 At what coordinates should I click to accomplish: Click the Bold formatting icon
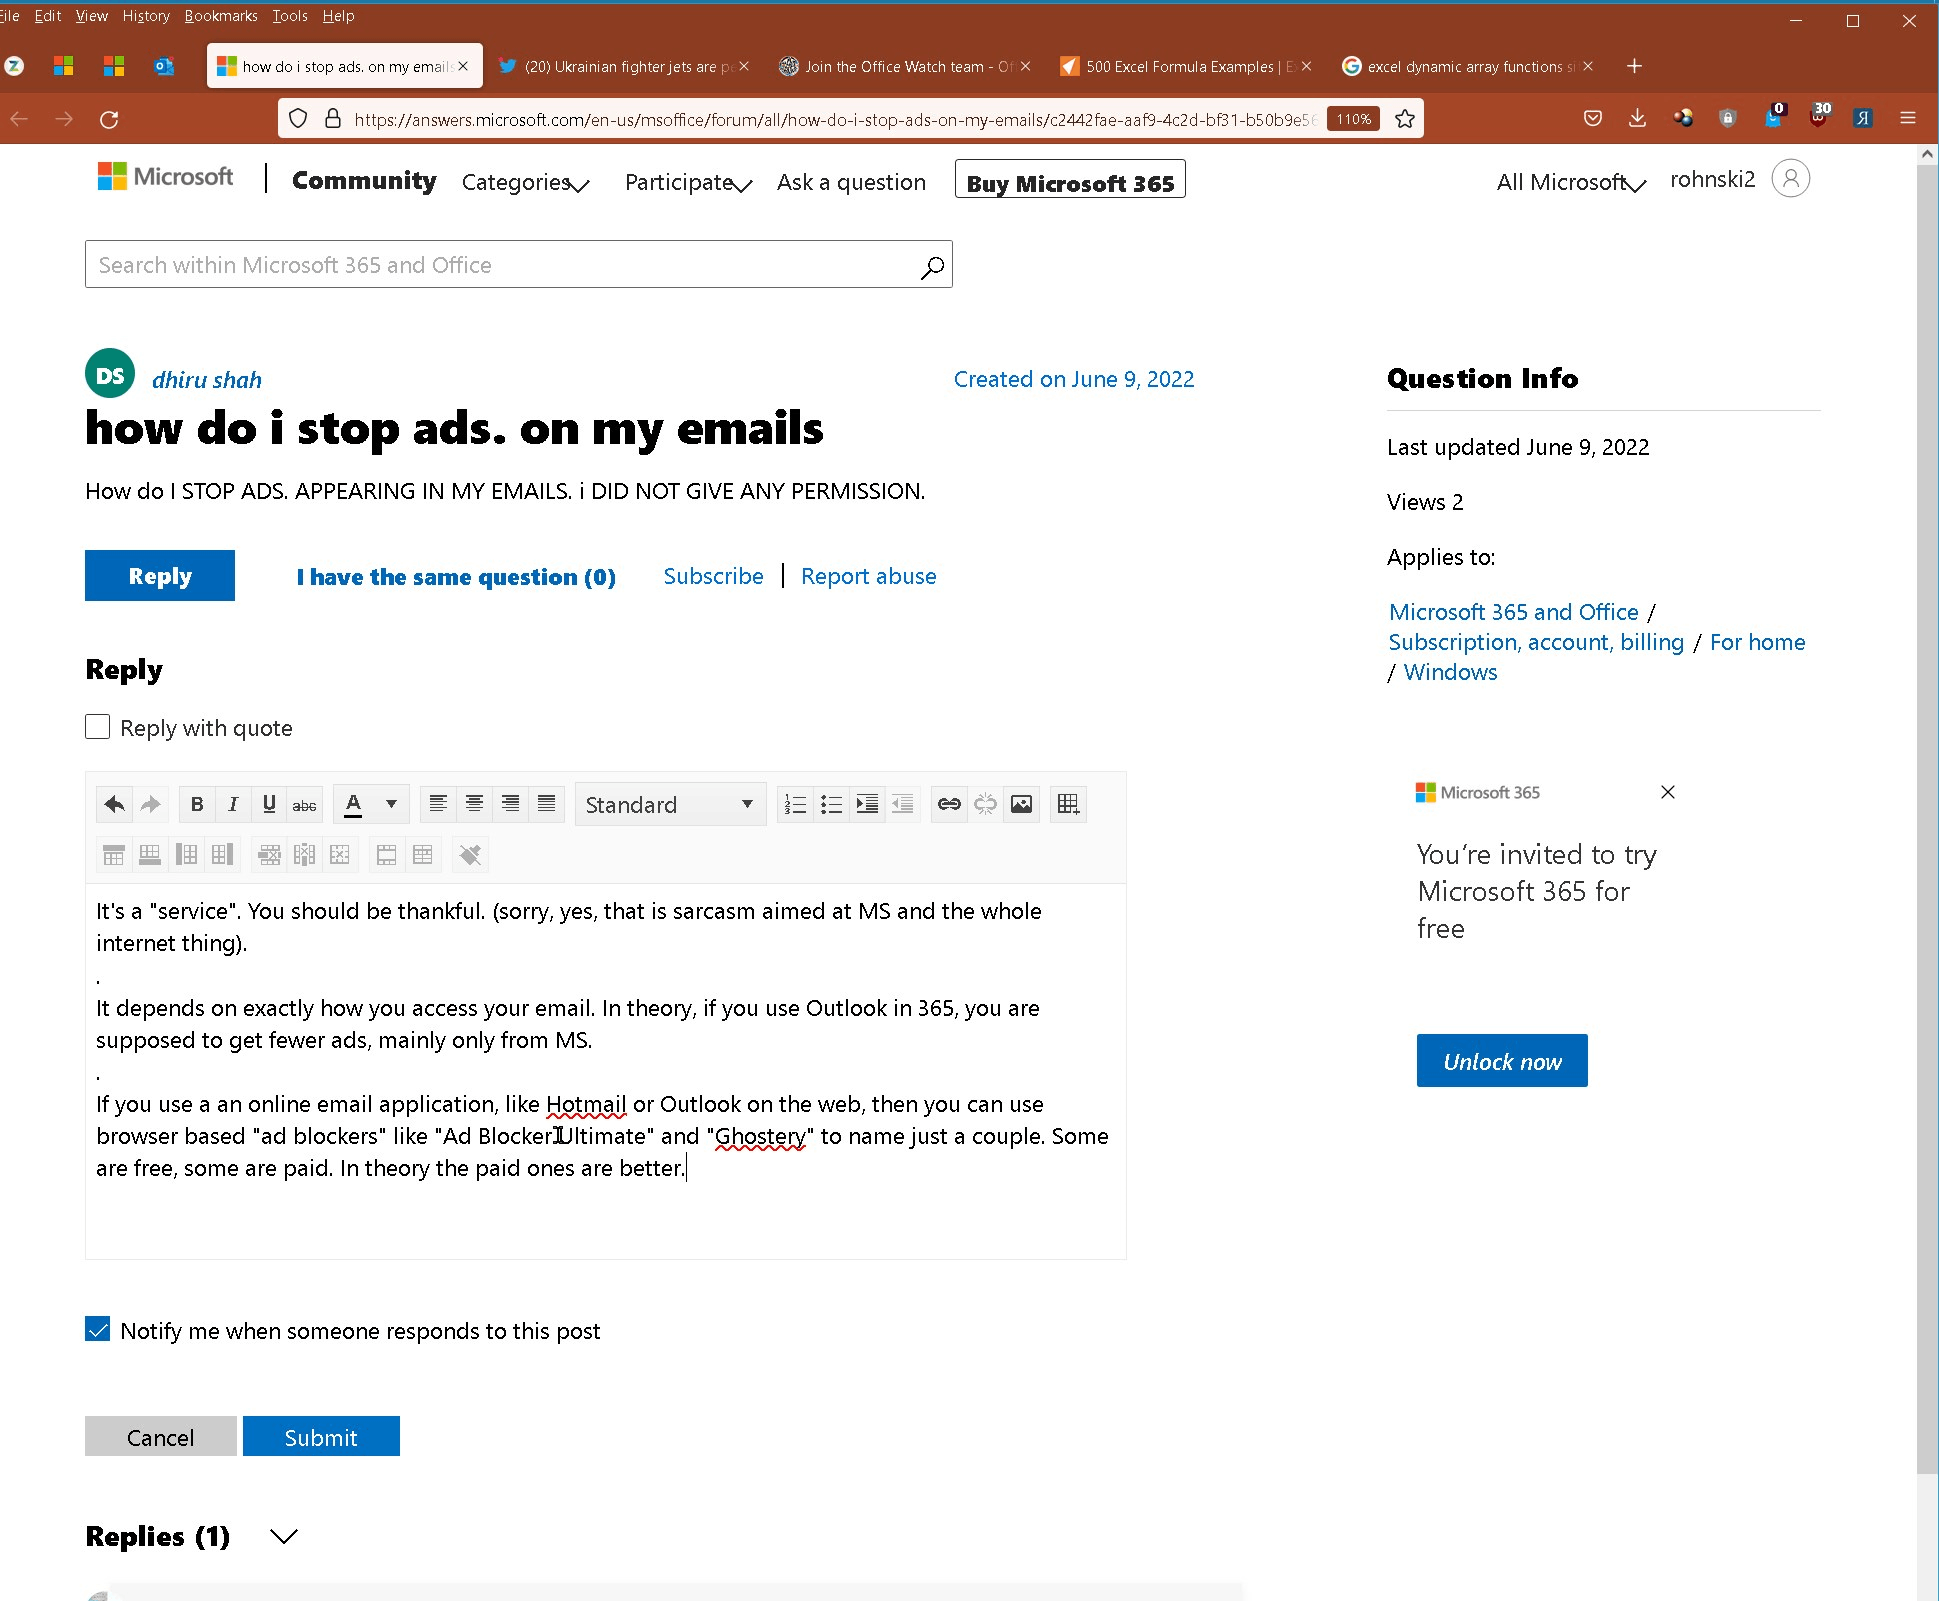click(197, 804)
